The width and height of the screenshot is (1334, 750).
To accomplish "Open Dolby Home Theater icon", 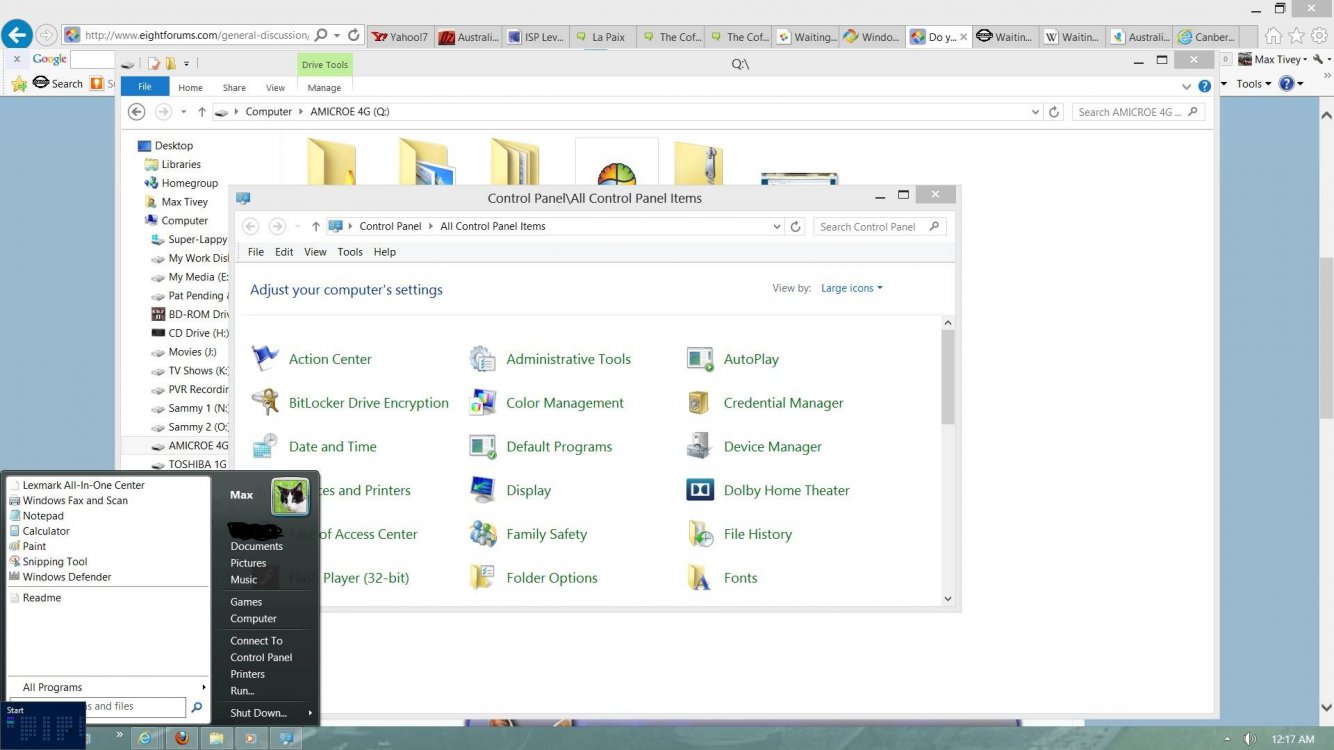I will click(x=700, y=490).
